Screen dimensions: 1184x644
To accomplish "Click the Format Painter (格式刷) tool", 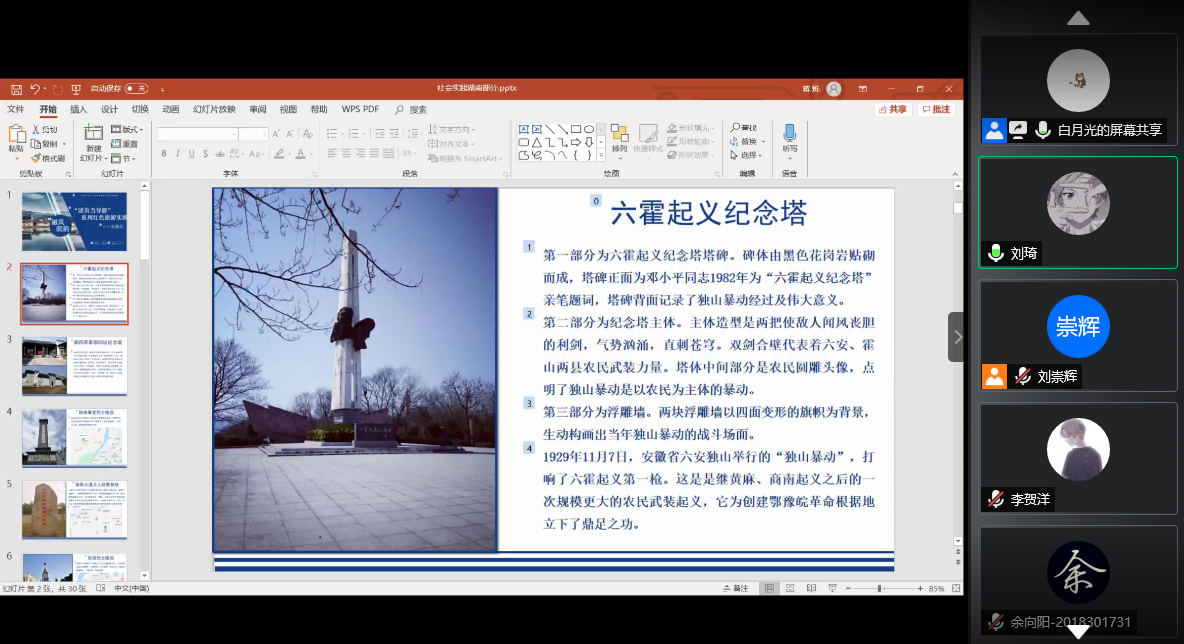I will 49,158.
